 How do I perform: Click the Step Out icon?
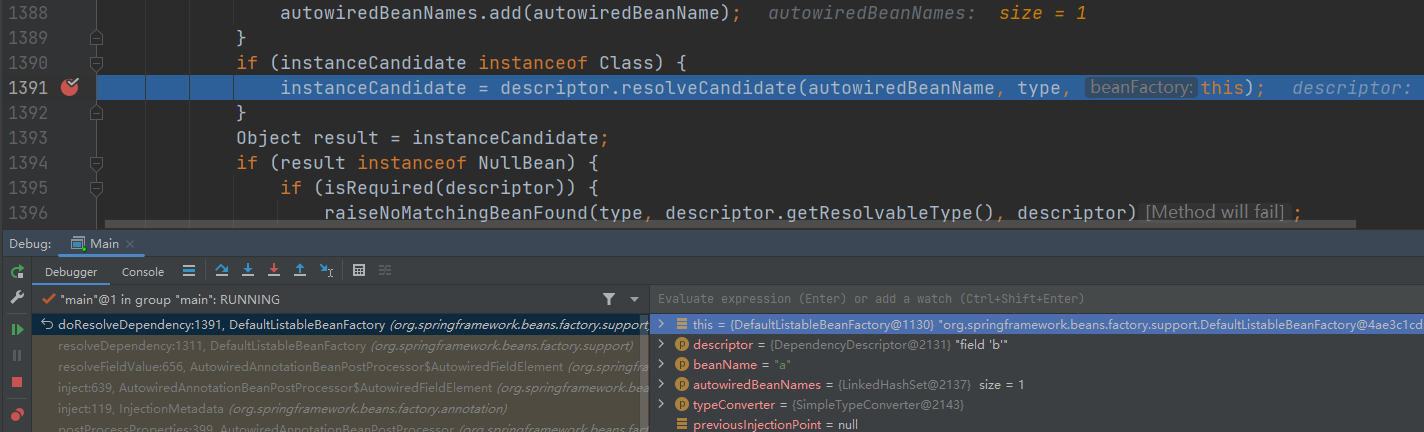(300, 271)
